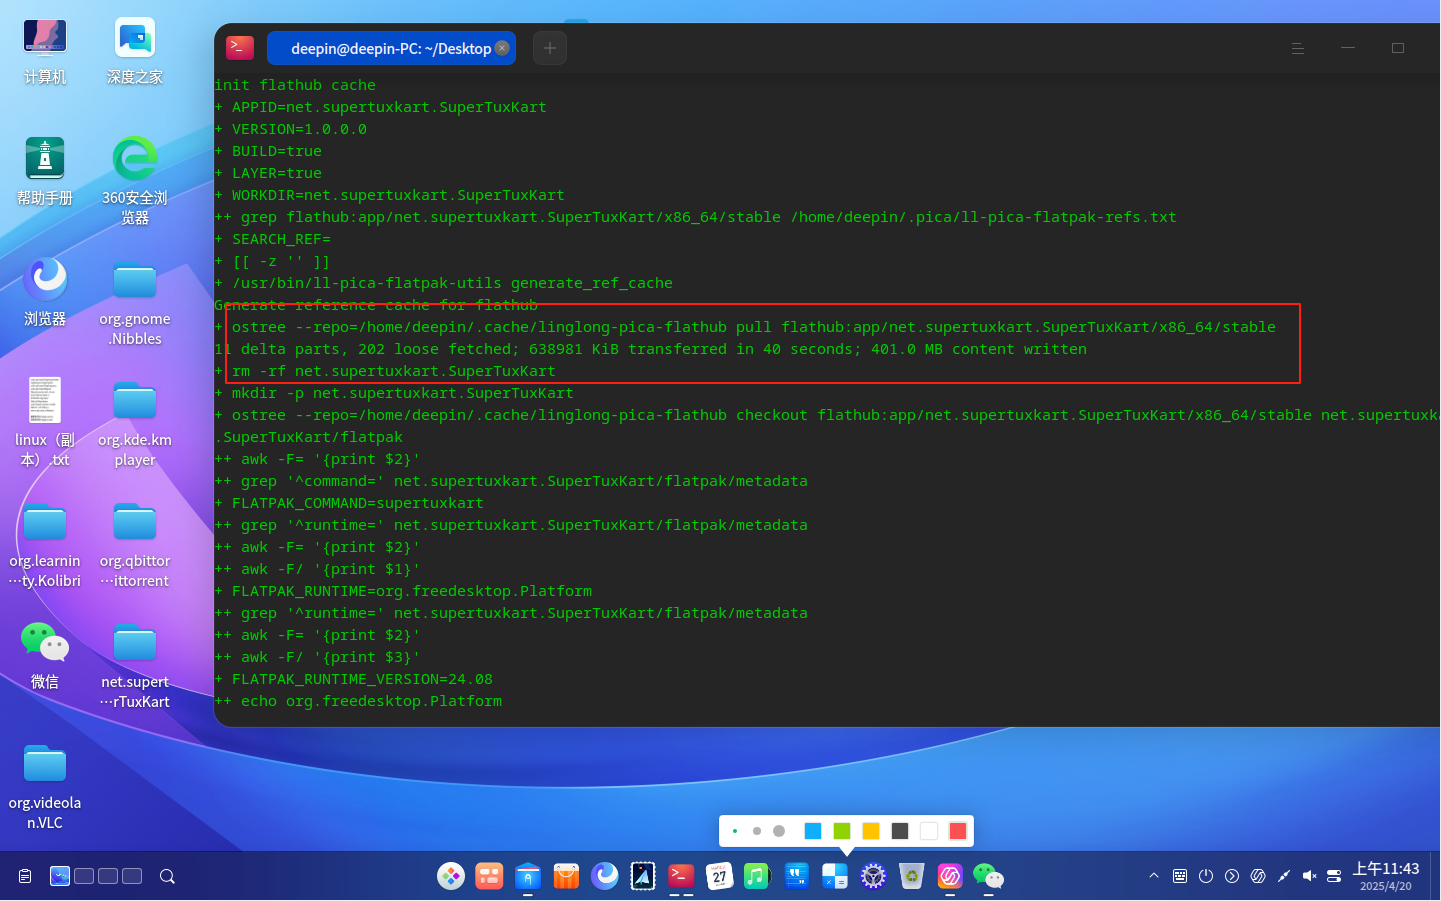Select the org.learningequality.Kolibri folder
The image size is (1441, 901).
click(45, 545)
